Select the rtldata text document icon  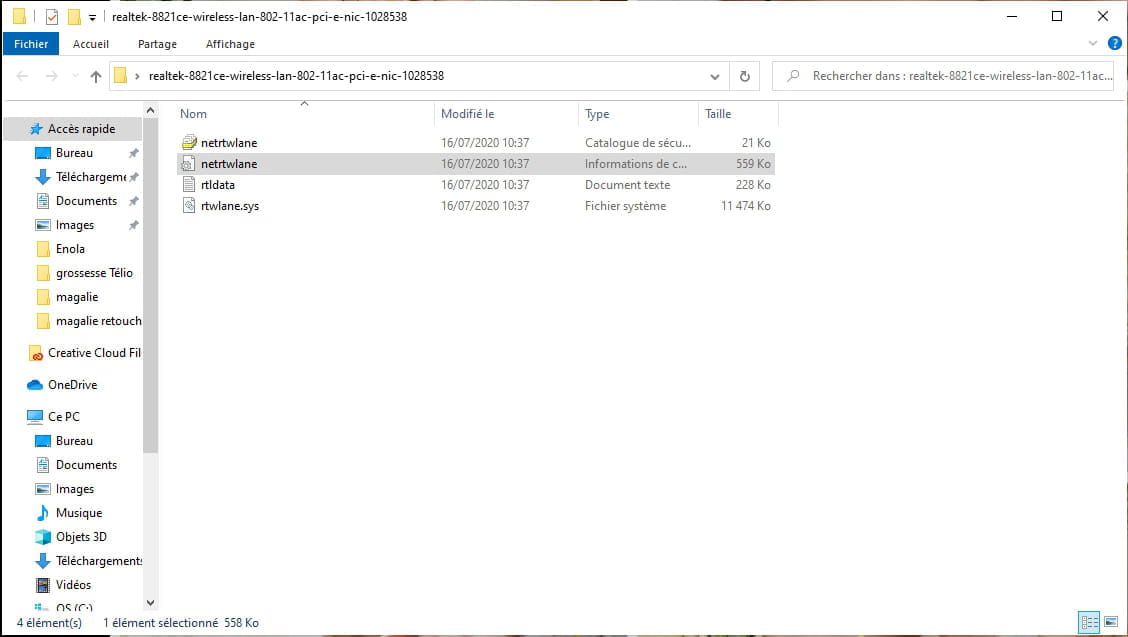pyautogui.click(x=188, y=185)
